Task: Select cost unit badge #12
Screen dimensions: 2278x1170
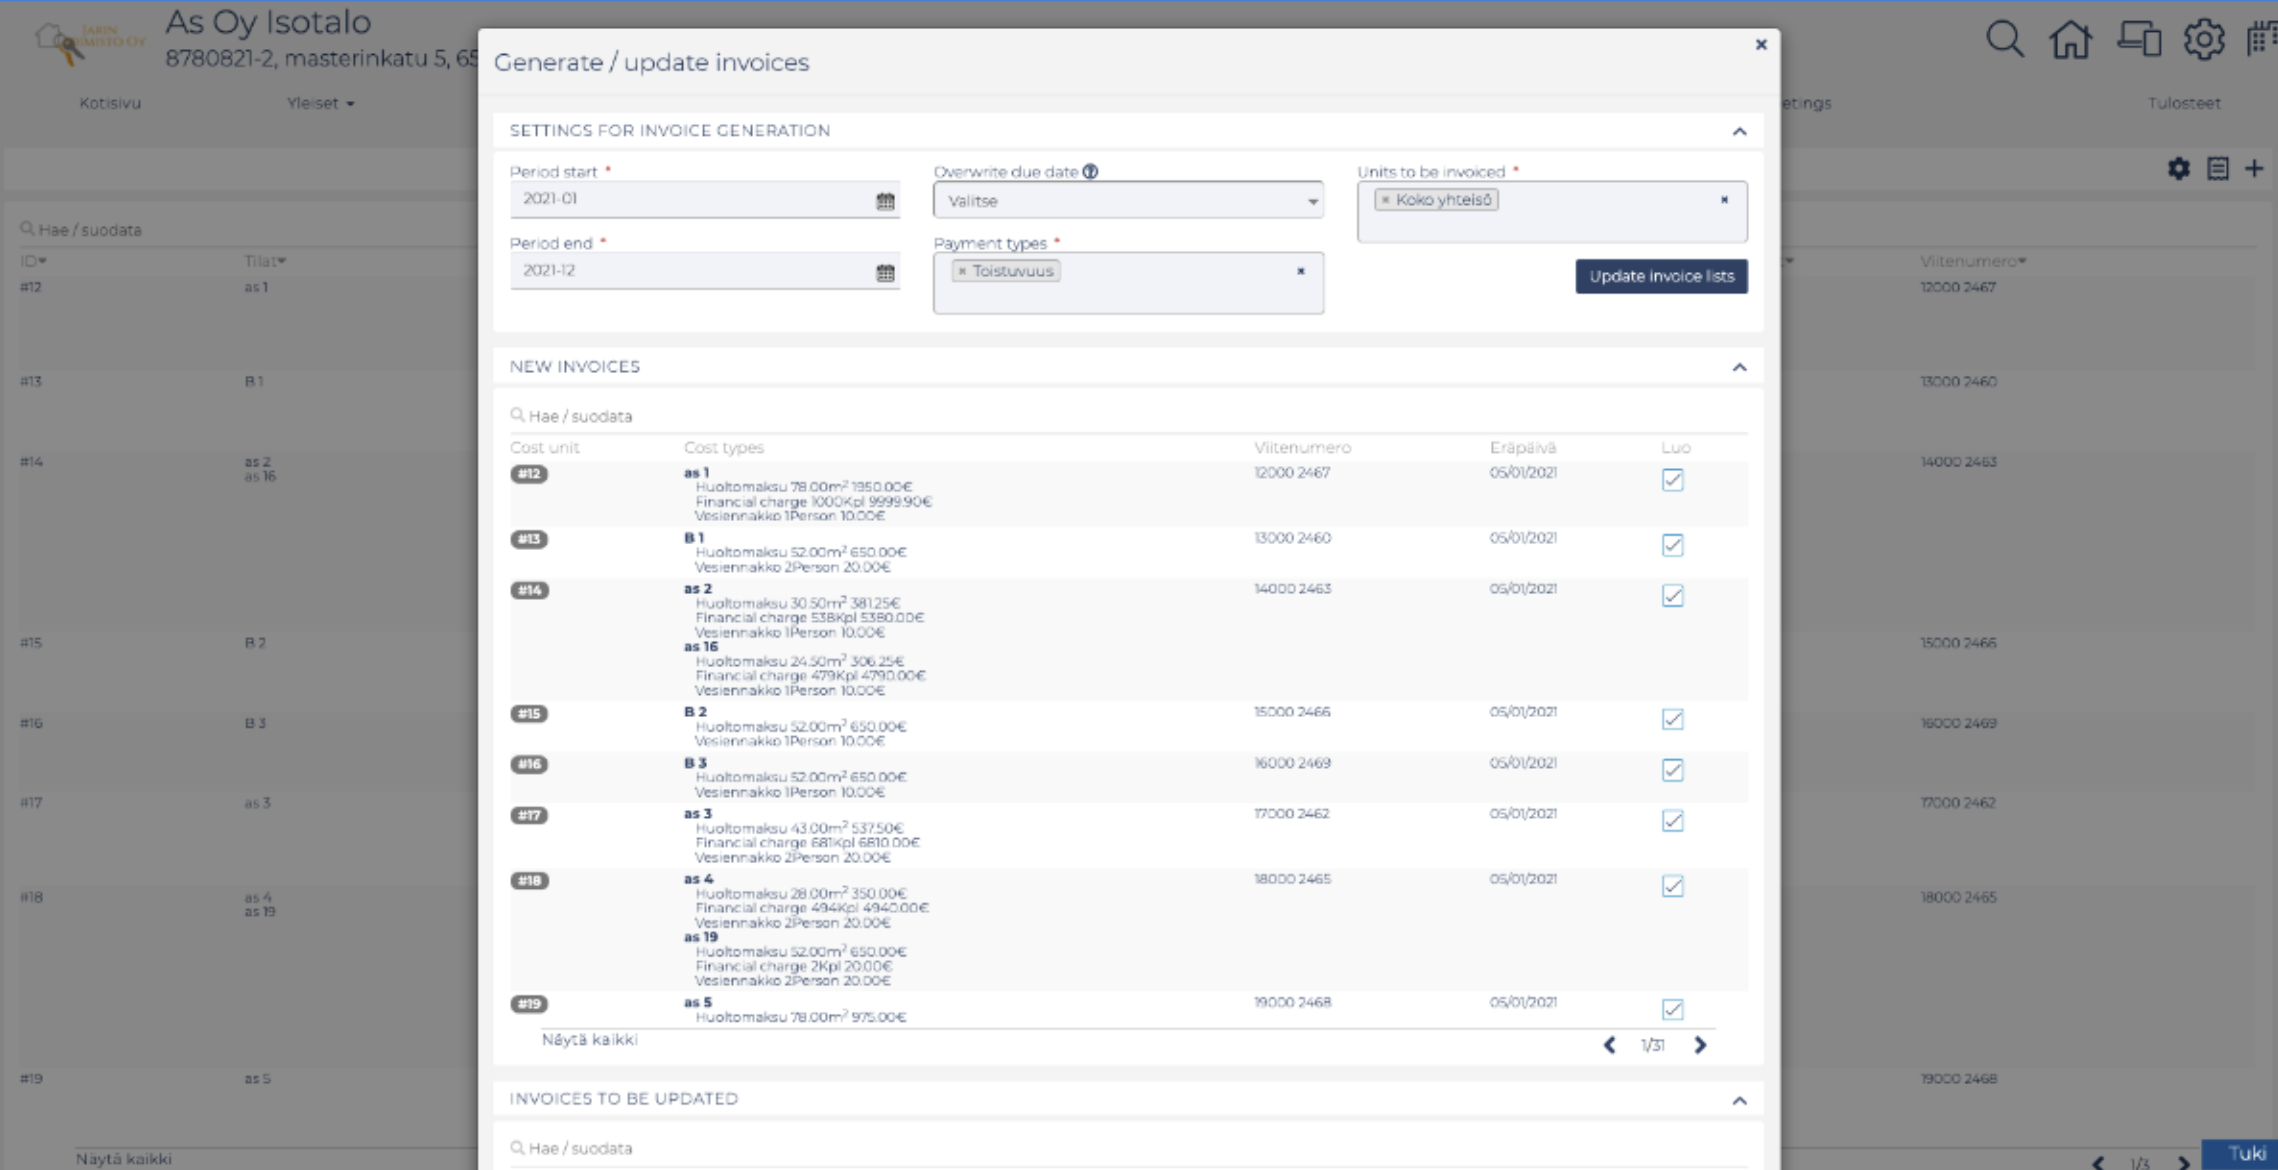Action: tap(529, 474)
